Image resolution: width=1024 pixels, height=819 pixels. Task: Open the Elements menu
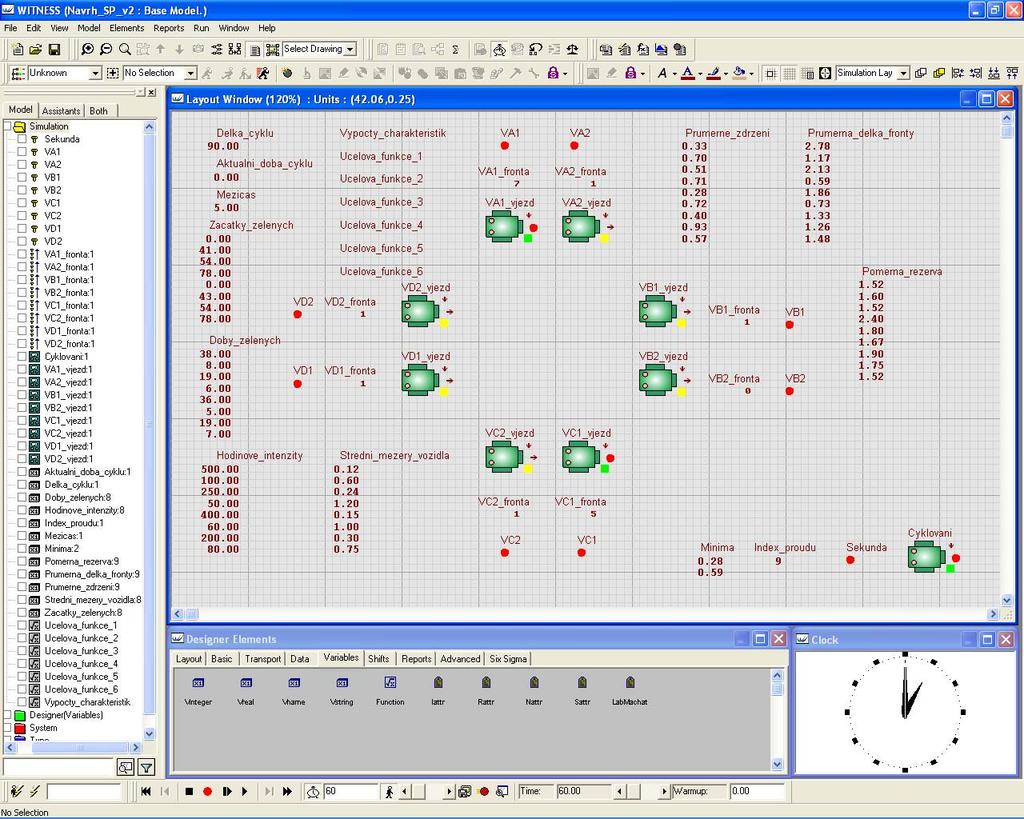(127, 28)
